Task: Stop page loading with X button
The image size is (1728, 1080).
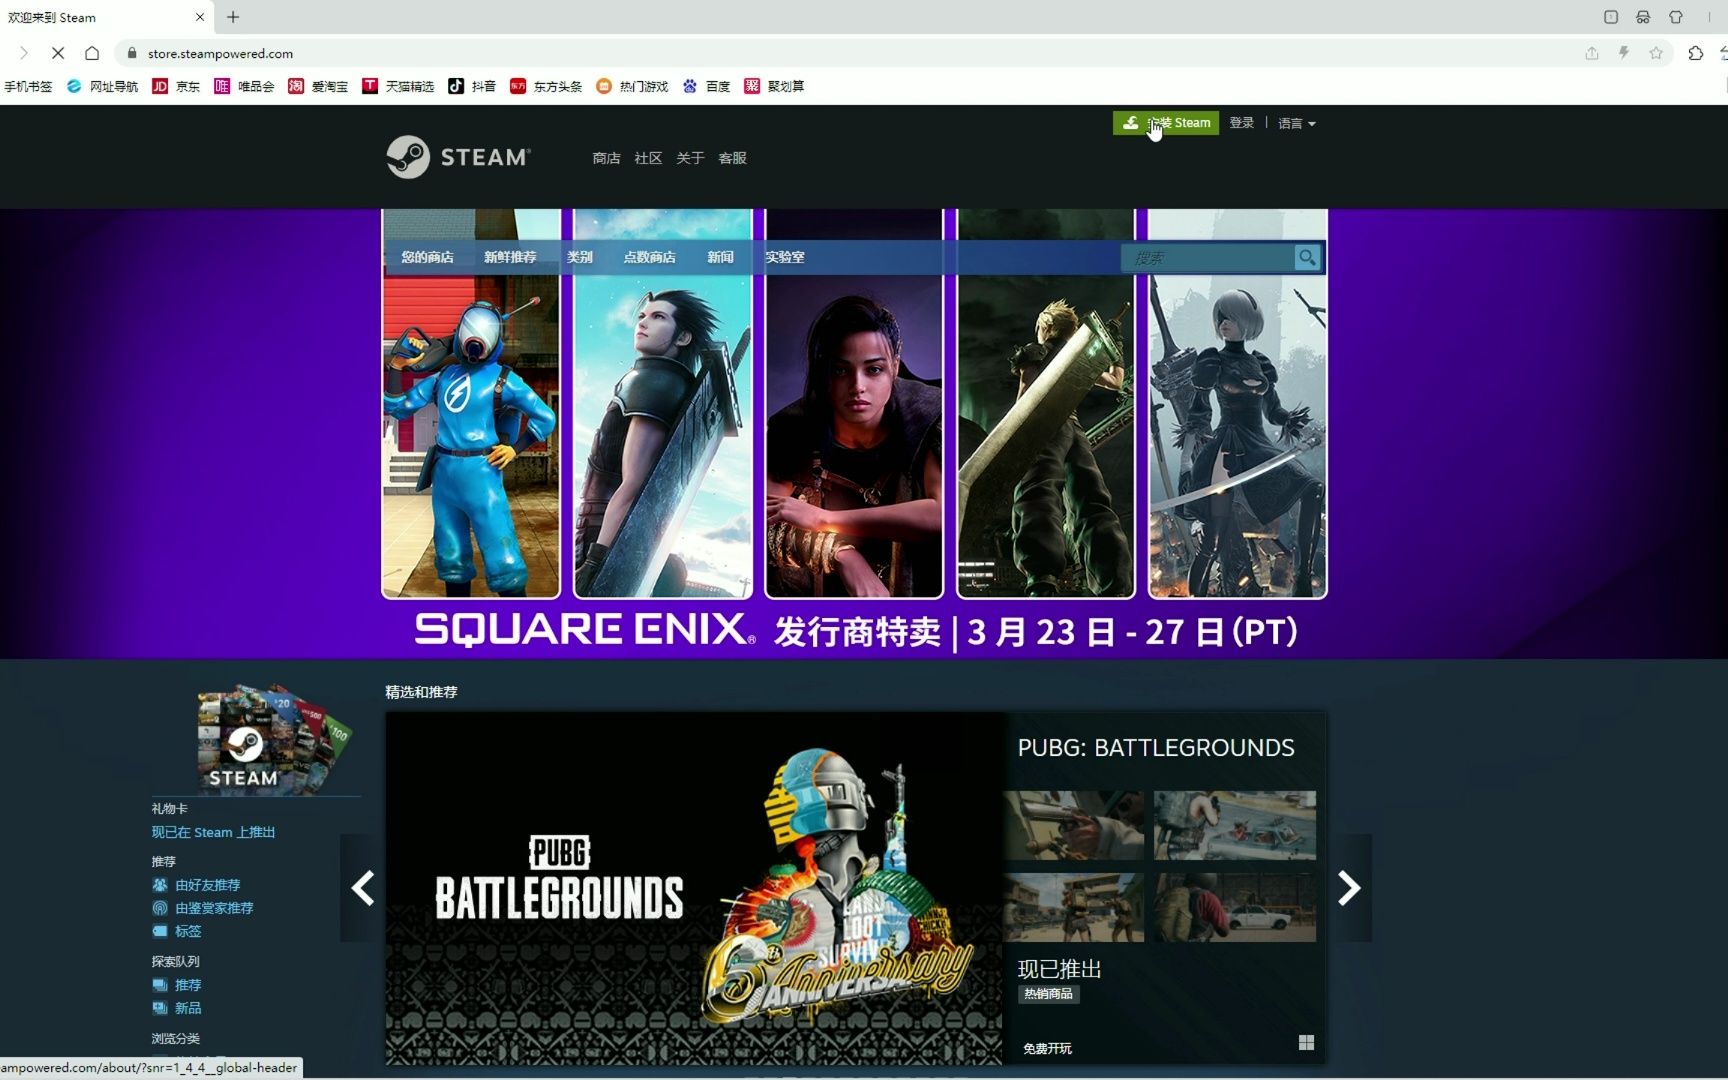Action: coord(58,53)
